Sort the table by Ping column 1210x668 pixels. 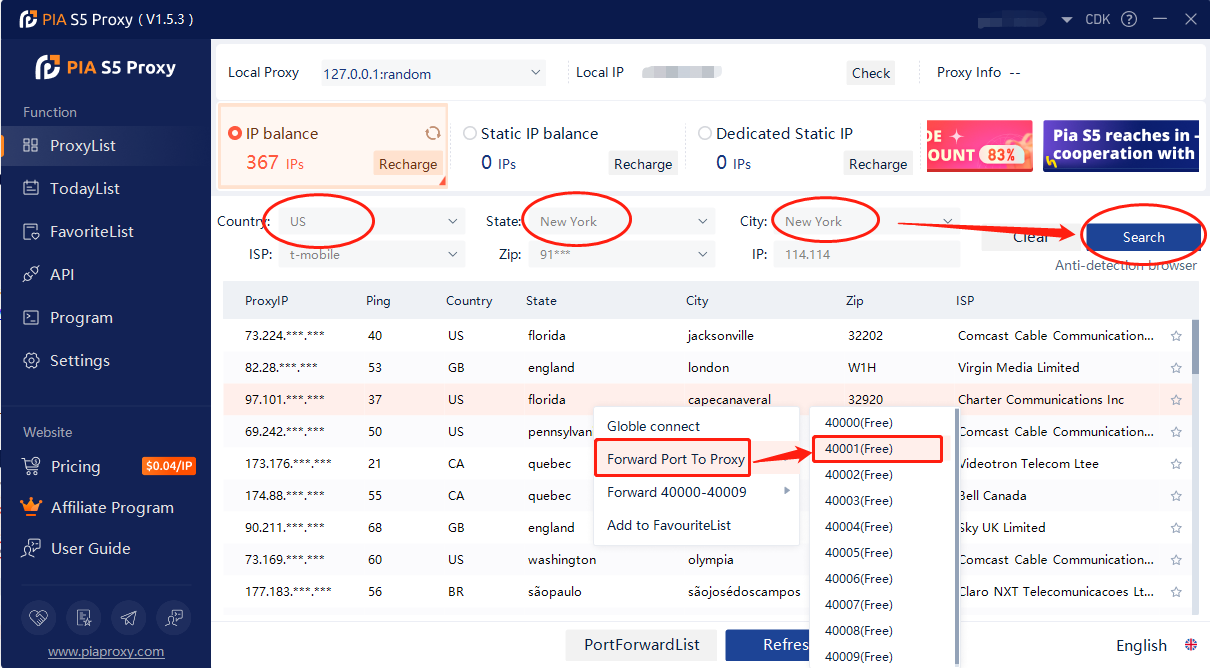[378, 300]
